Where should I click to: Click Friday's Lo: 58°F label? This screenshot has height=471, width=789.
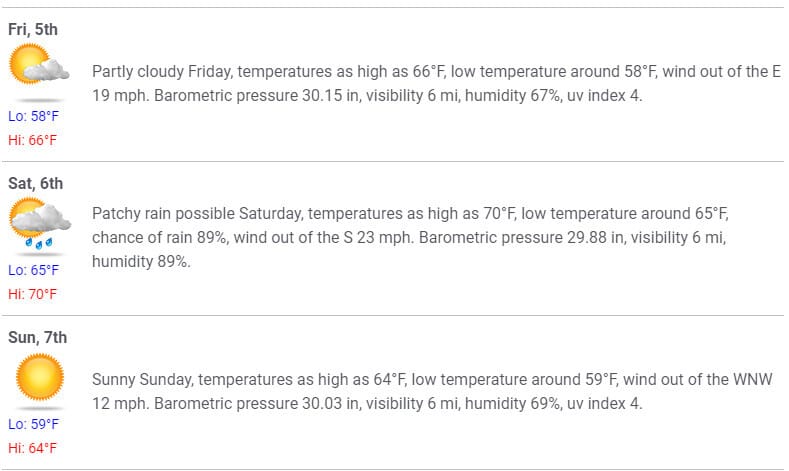(x=33, y=116)
